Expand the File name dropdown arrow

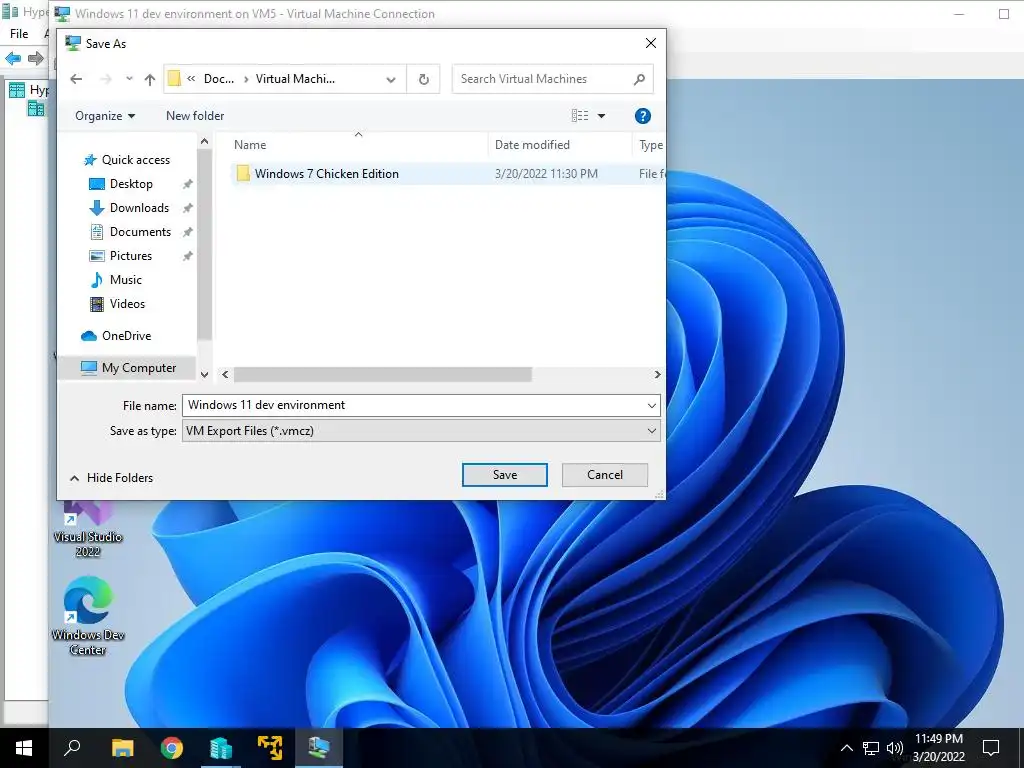point(651,406)
